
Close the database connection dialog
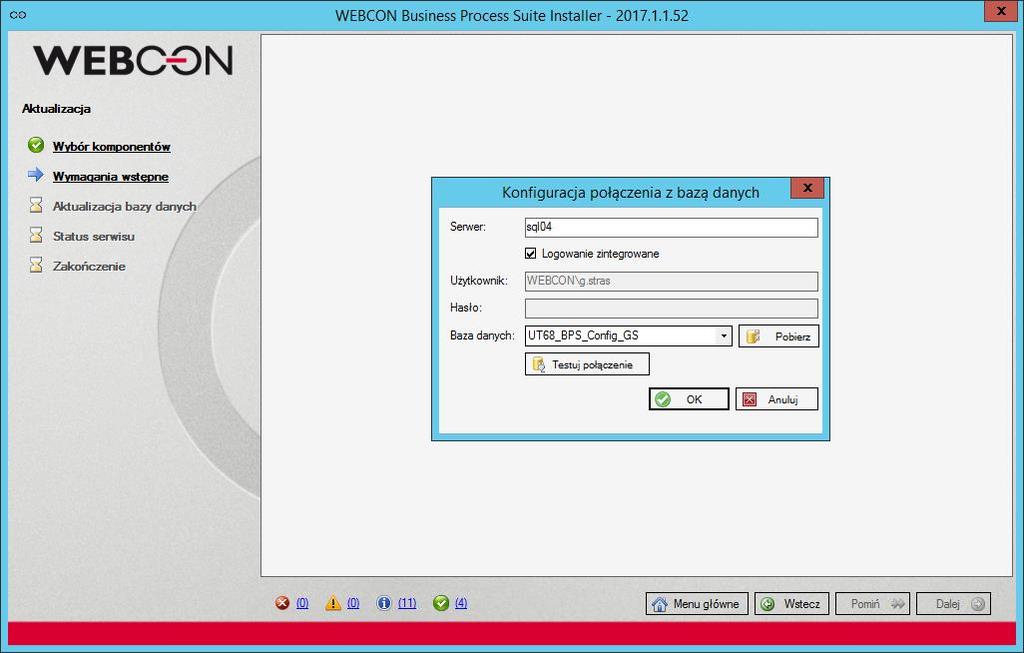click(x=807, y=188)
